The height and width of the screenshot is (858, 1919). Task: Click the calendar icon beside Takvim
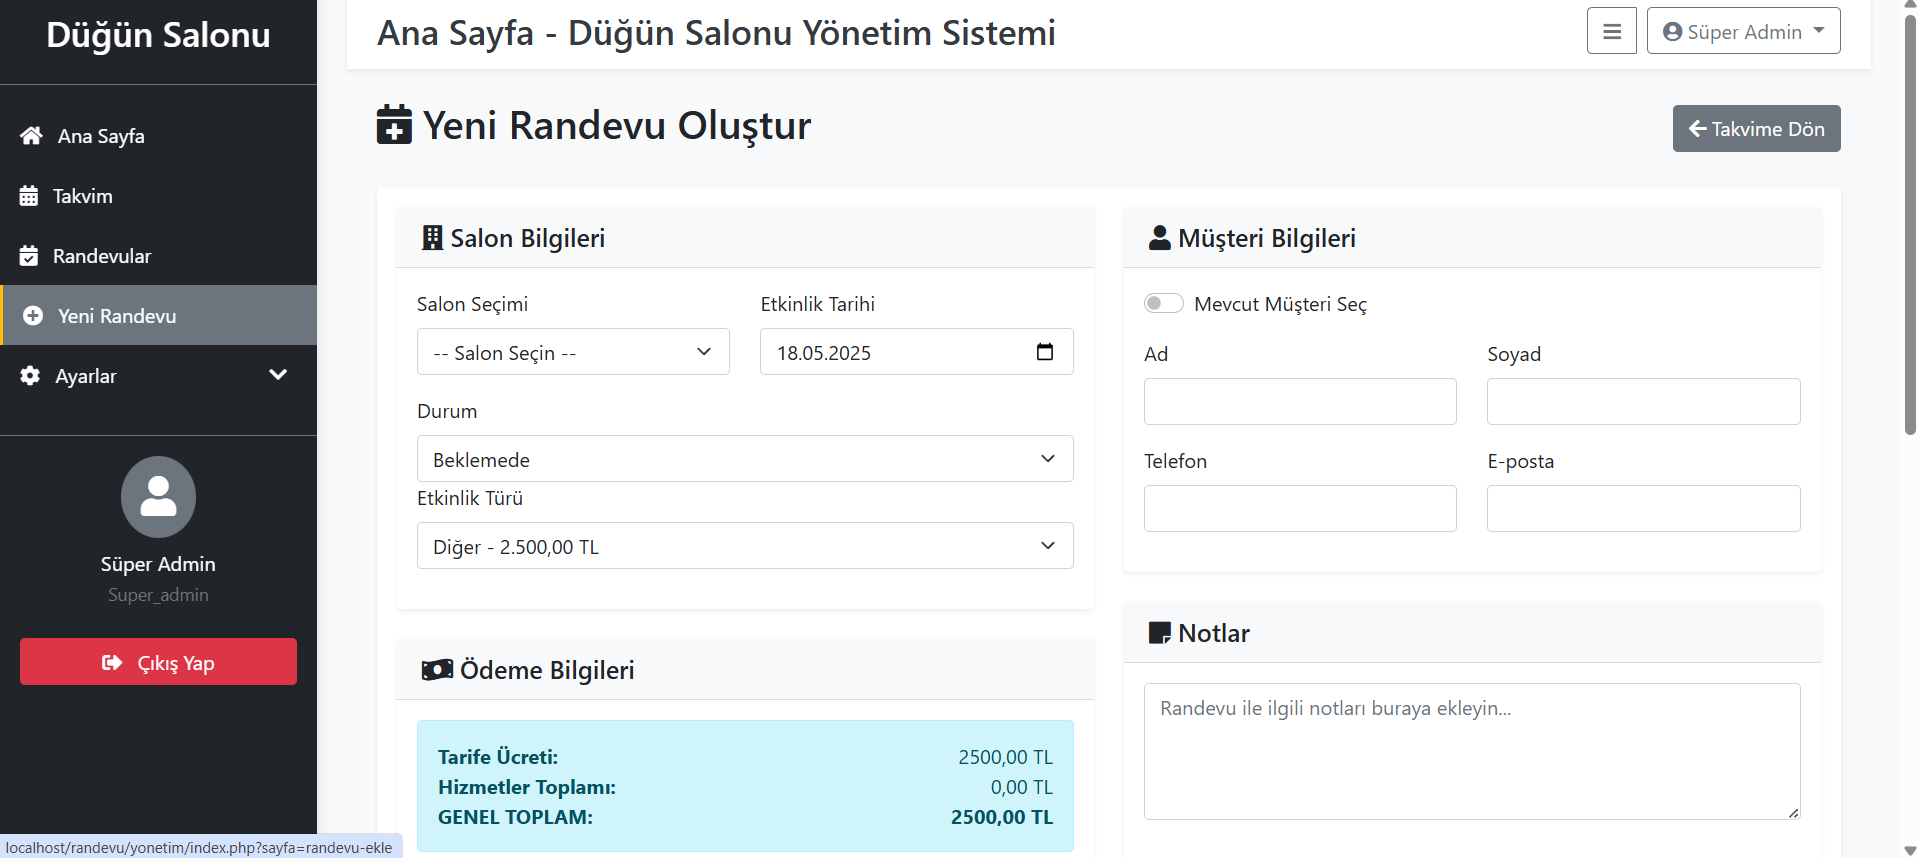pos(29,196)
